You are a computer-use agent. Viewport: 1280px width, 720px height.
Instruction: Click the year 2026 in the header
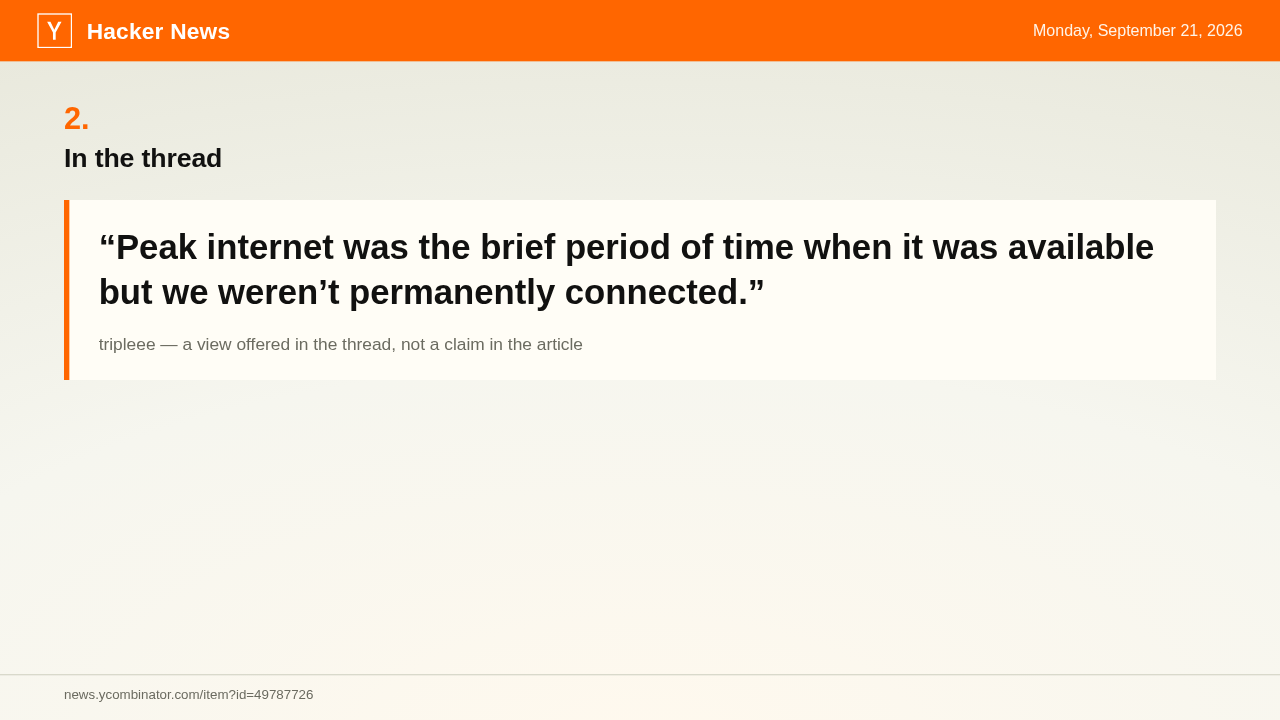click(1224, 31)
